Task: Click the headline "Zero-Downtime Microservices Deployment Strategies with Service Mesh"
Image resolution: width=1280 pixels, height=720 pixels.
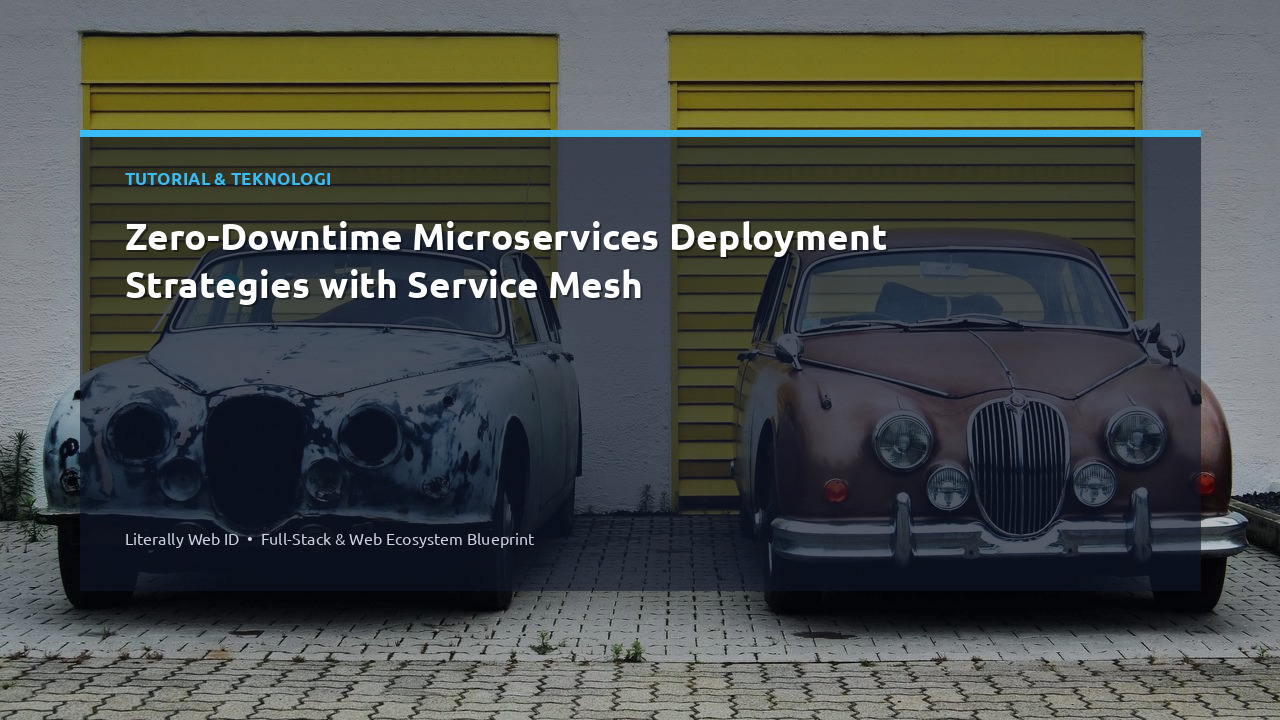Action: pyautogui.click(x=506, y=262)
